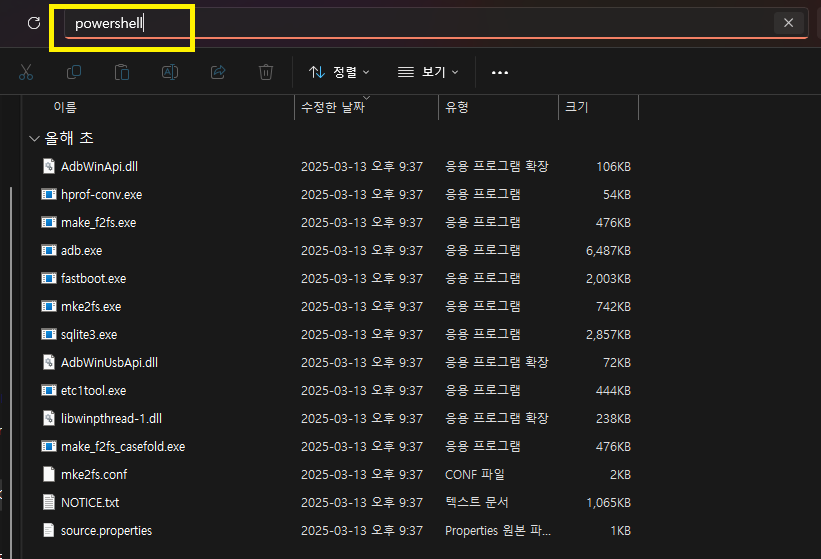This screenshot has height=559, width=821.
Task: Click the mke2fs.conf file name
Action: (x=94, y=475)
